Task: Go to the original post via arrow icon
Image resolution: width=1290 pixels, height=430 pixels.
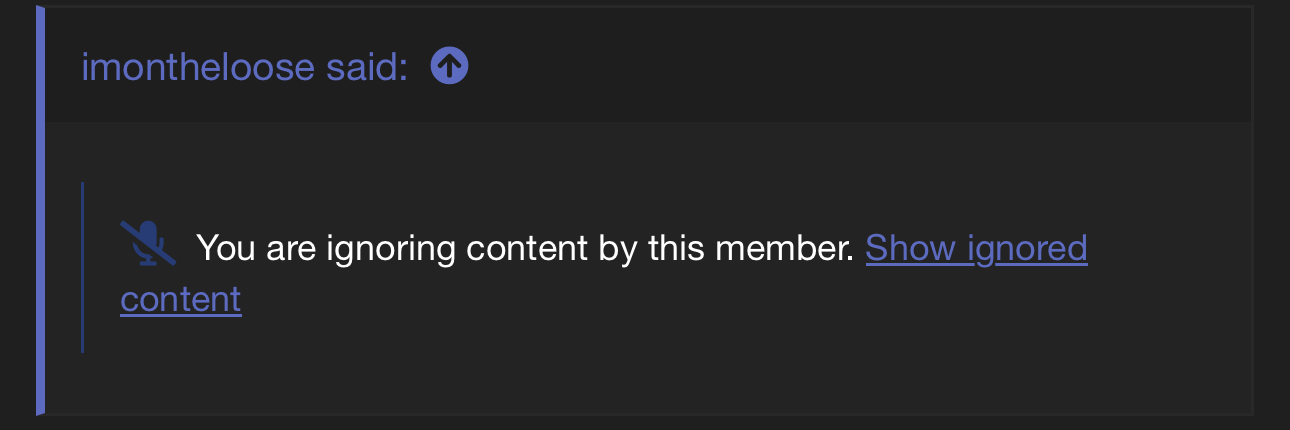Action: tap(449, 67)
